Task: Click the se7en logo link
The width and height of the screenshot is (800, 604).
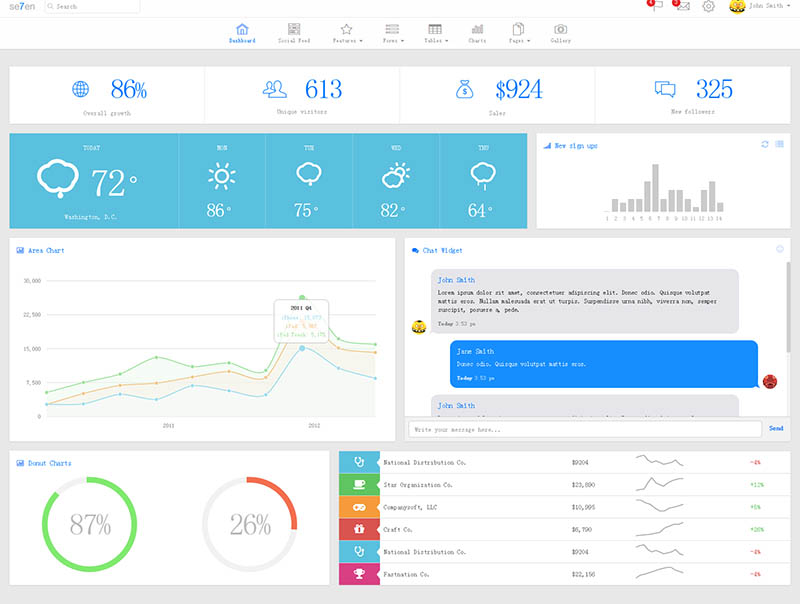Action: (x=20, y=6)
